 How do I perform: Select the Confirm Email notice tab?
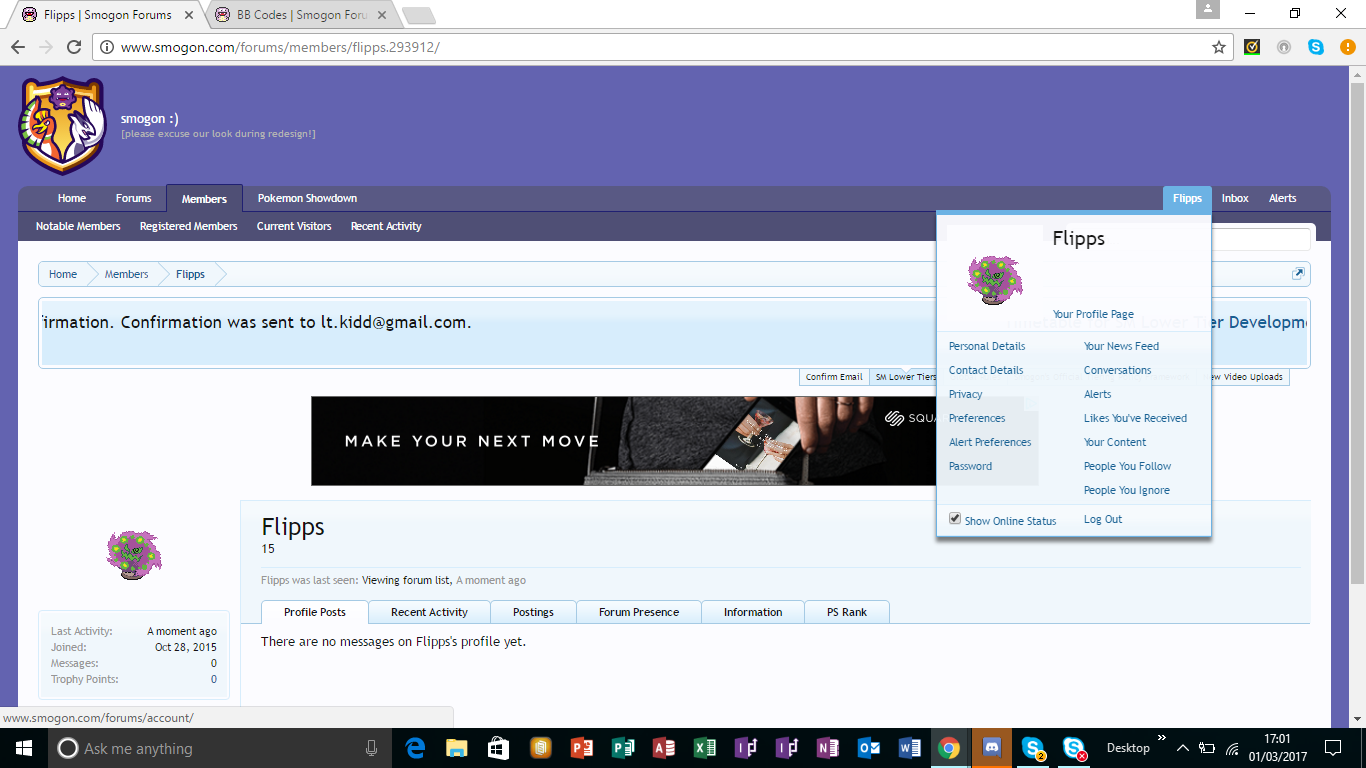click(x=834, y=377)
